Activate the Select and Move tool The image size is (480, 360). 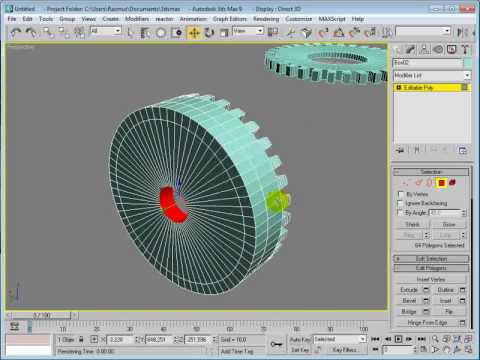click(194, 32)
